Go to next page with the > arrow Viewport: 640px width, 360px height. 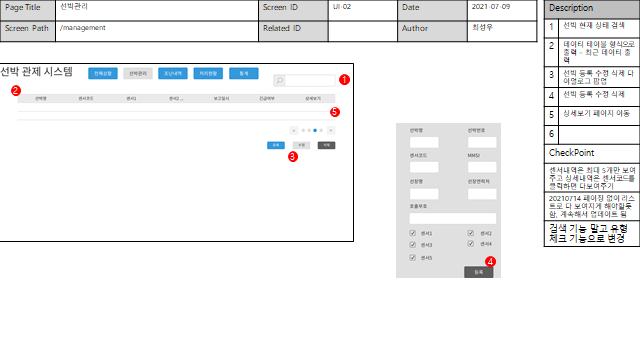(331, 131)
